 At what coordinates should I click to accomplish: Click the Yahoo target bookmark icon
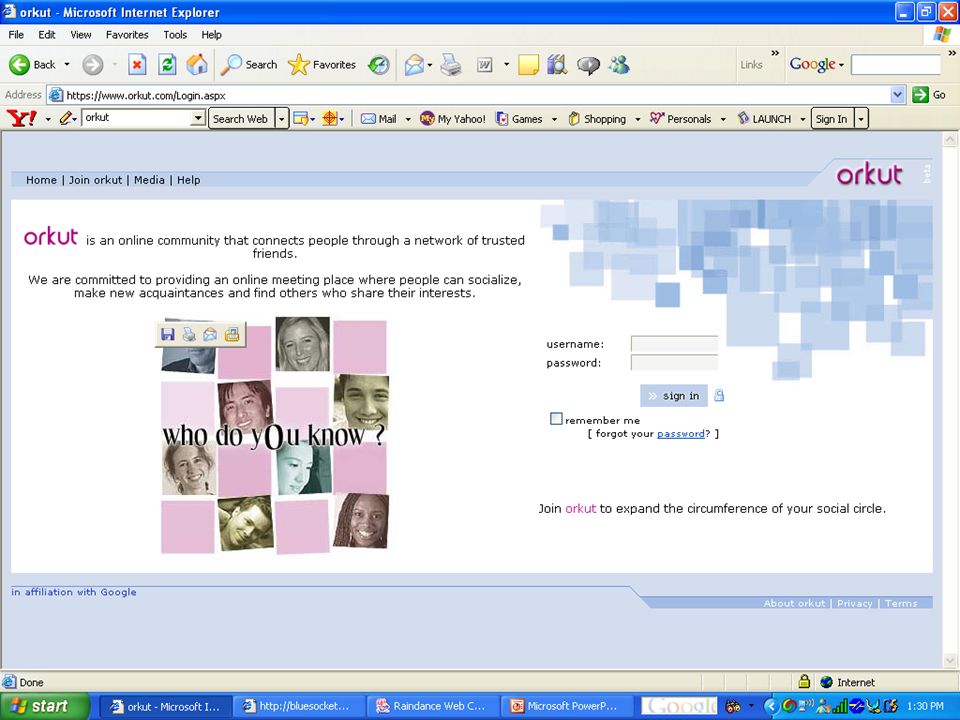pos(329,119)
